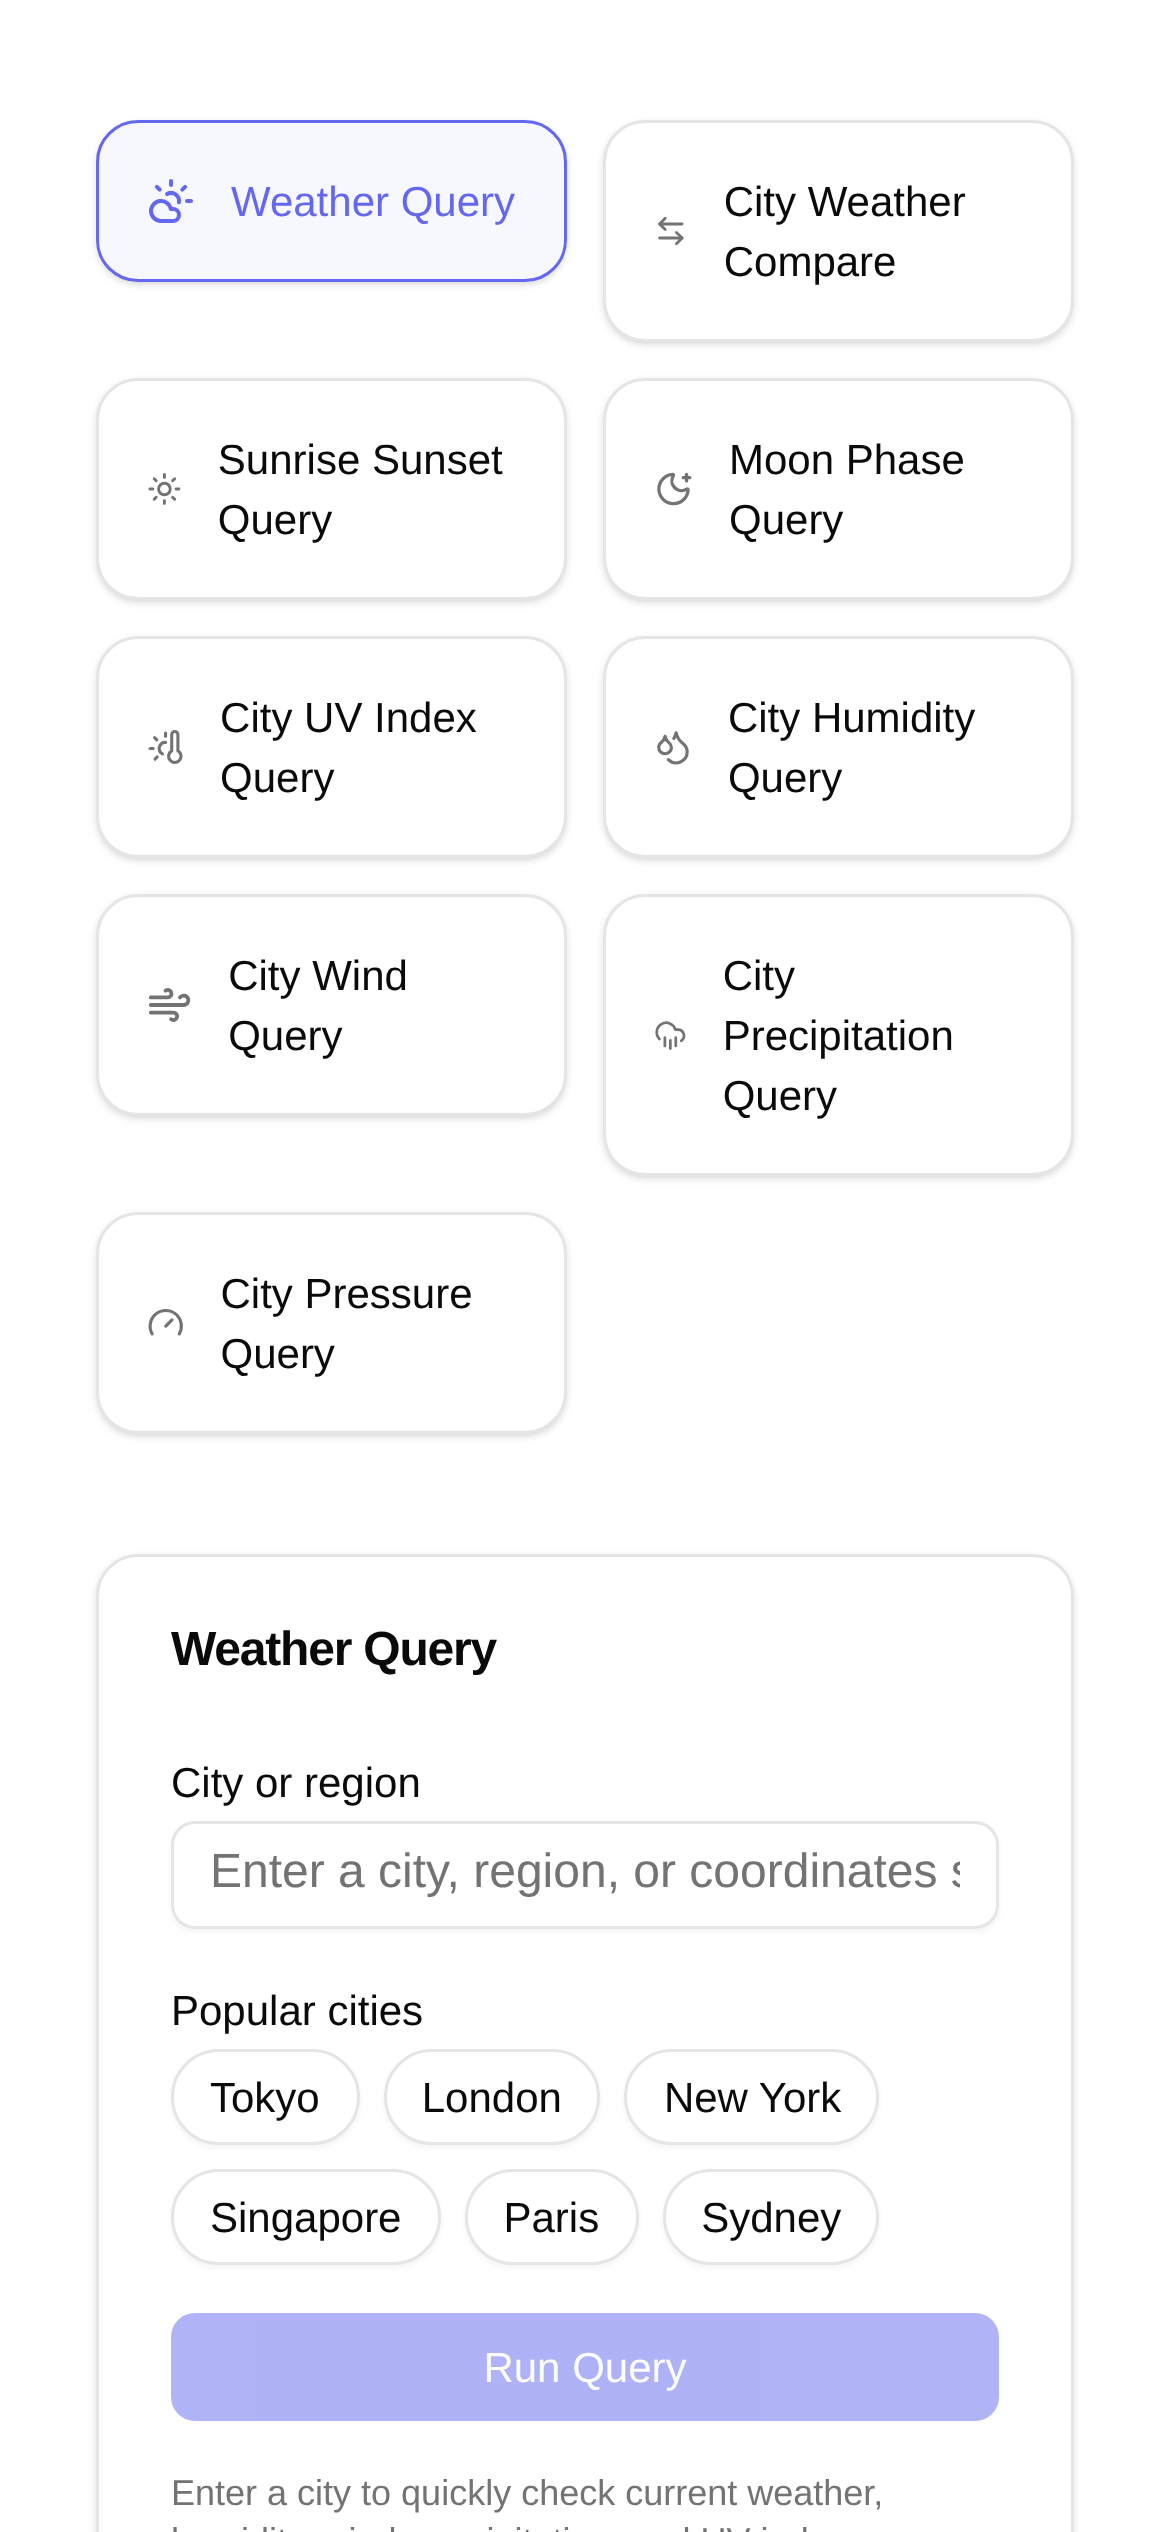Click the droplets icon for City Humidity

(673, 748)
